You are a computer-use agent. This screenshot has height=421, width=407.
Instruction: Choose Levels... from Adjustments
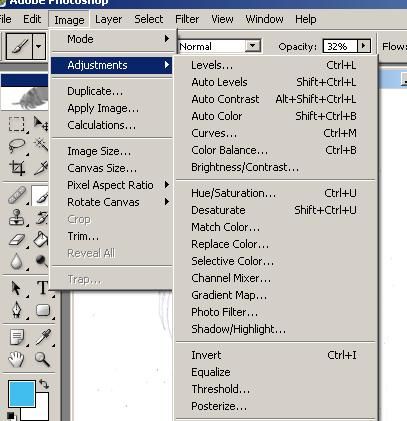tap(275, 65)
